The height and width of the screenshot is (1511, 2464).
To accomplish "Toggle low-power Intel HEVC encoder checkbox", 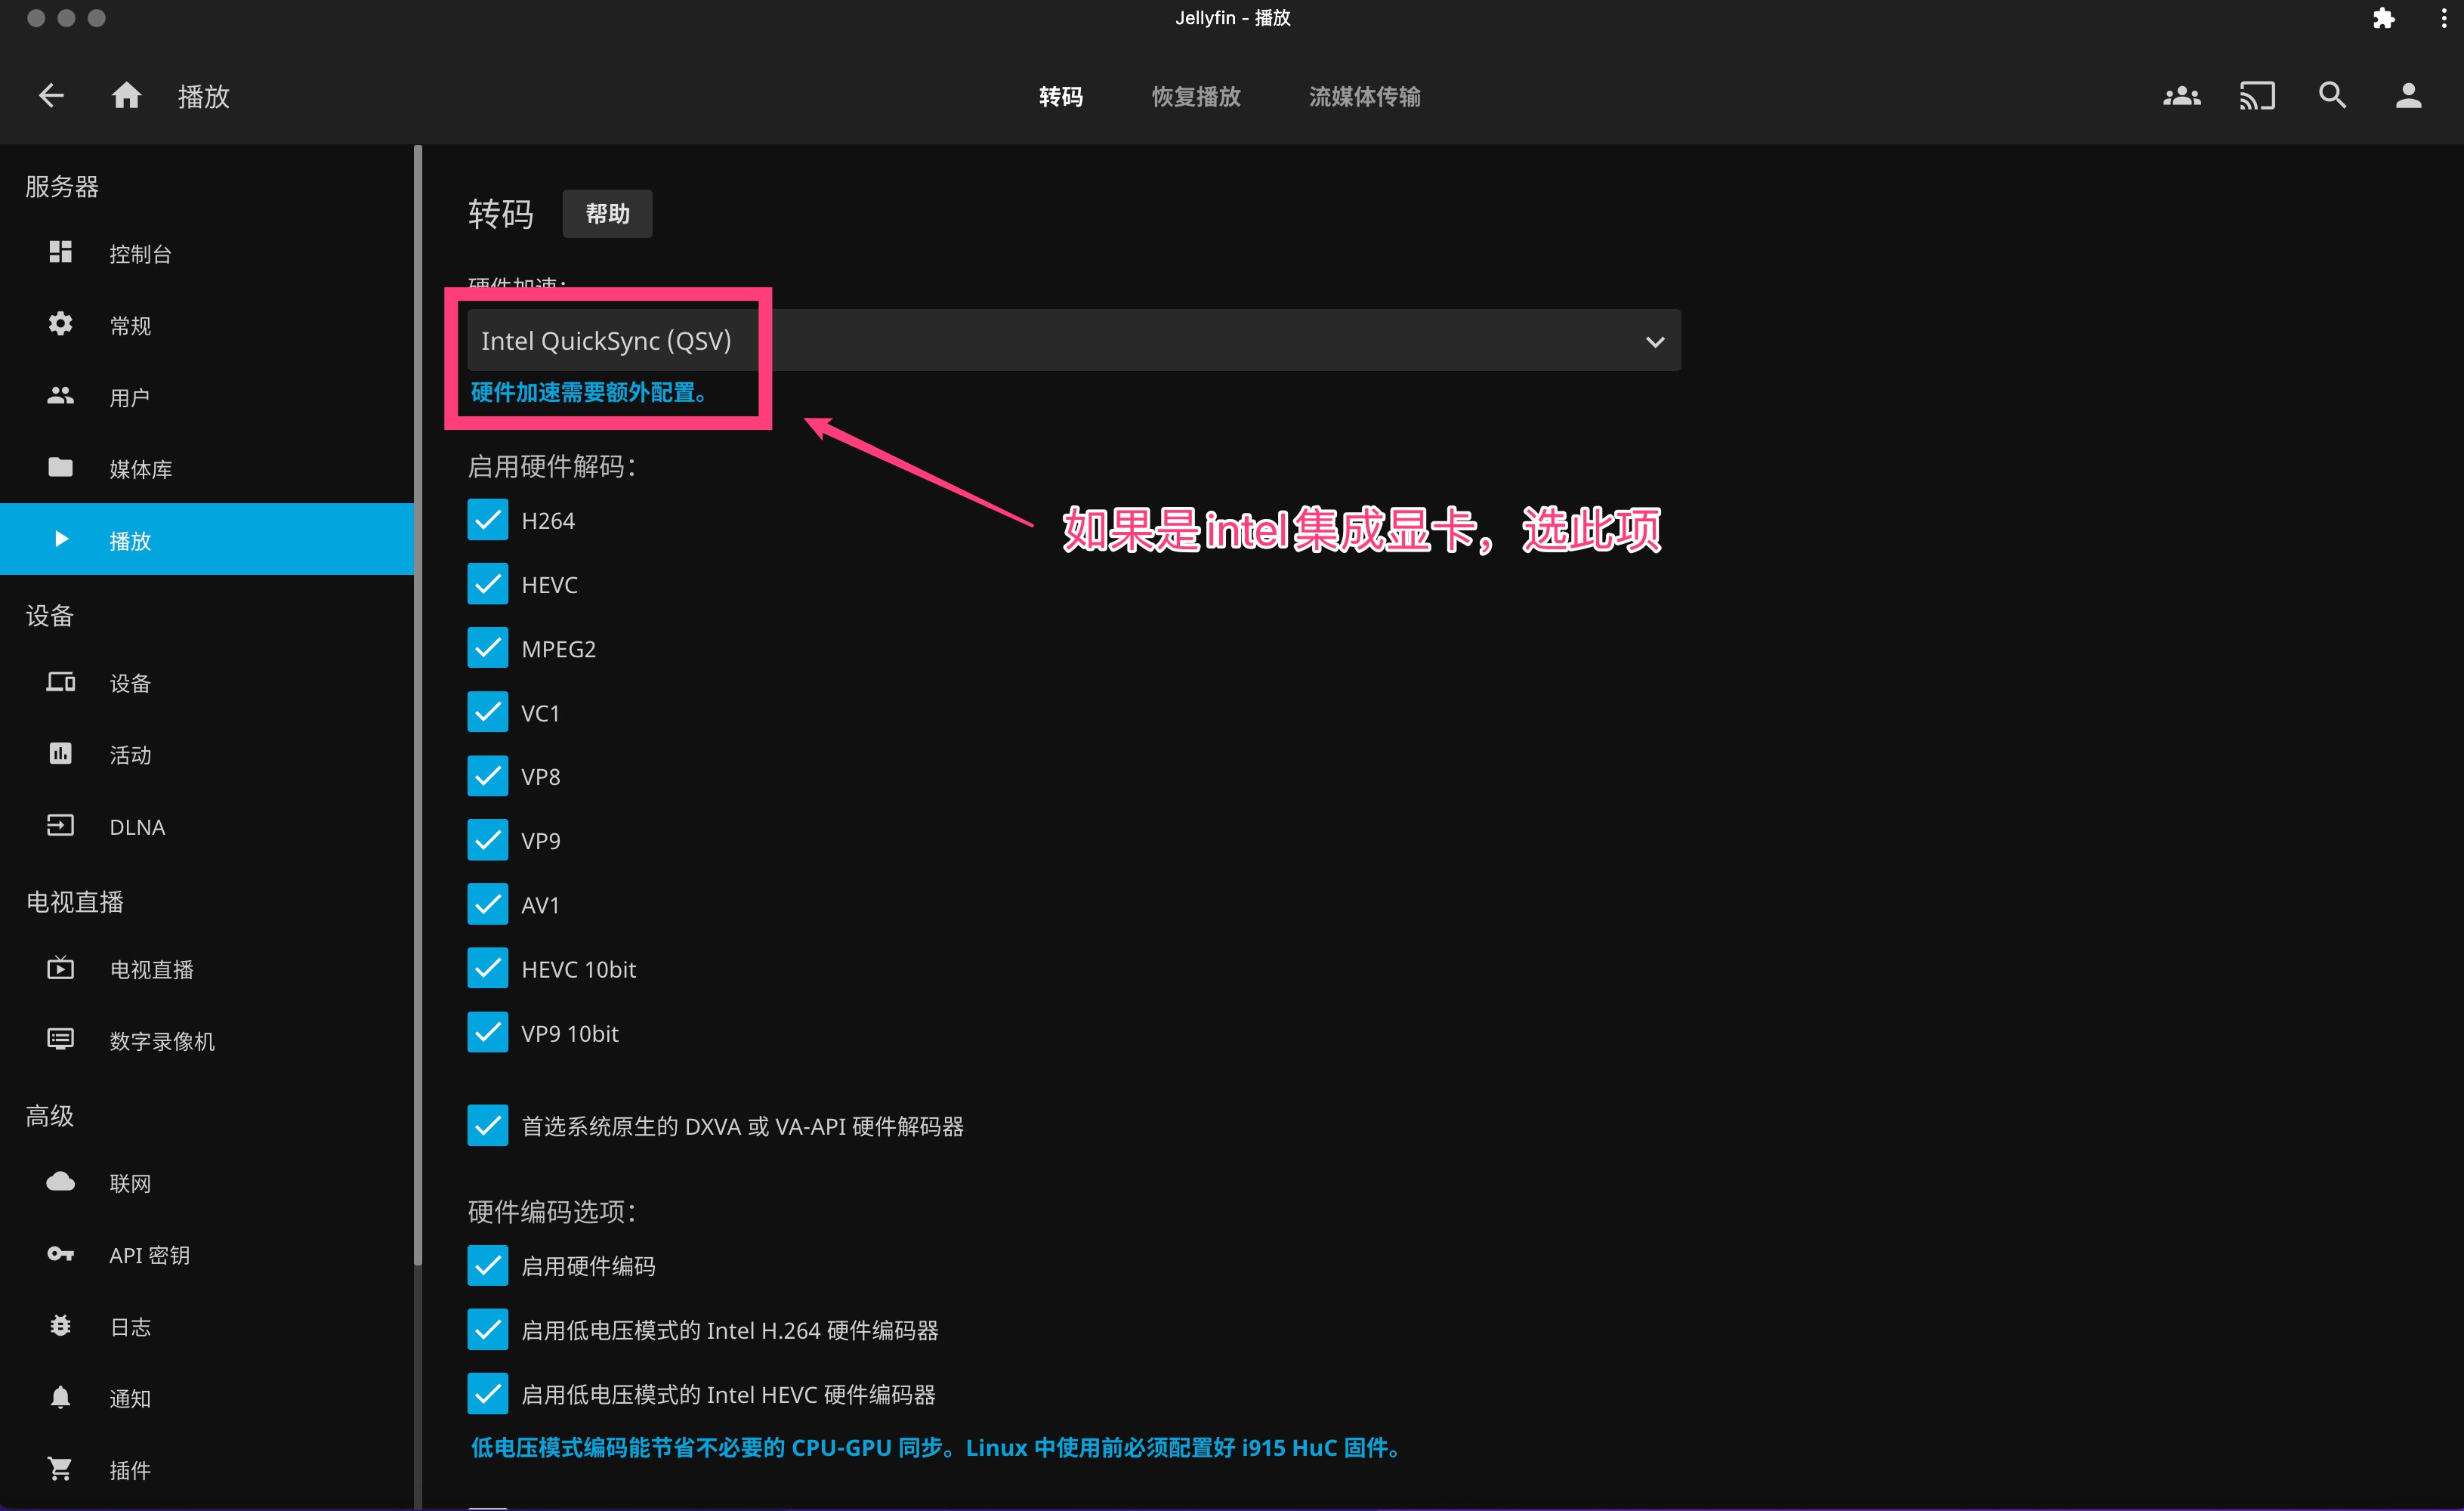I will [x=487, y=1393].
